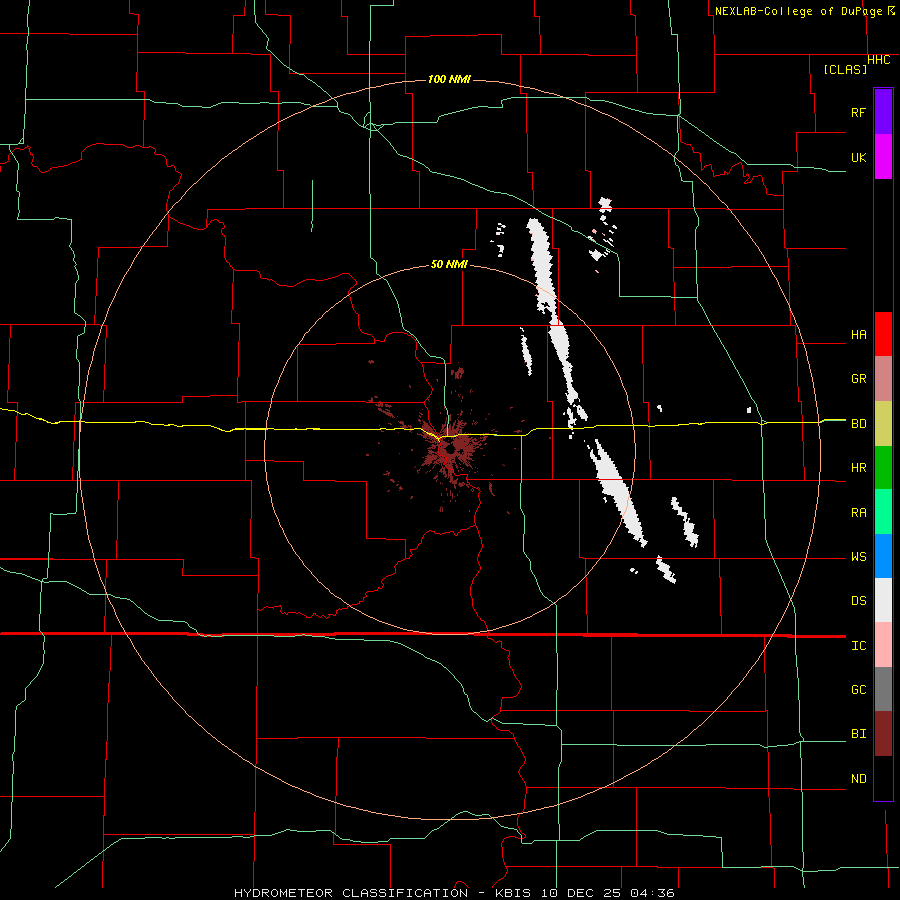This screenshot has height=900, width=900.
Task: Click the HHC product label
Action: click(x=879, y=60)
